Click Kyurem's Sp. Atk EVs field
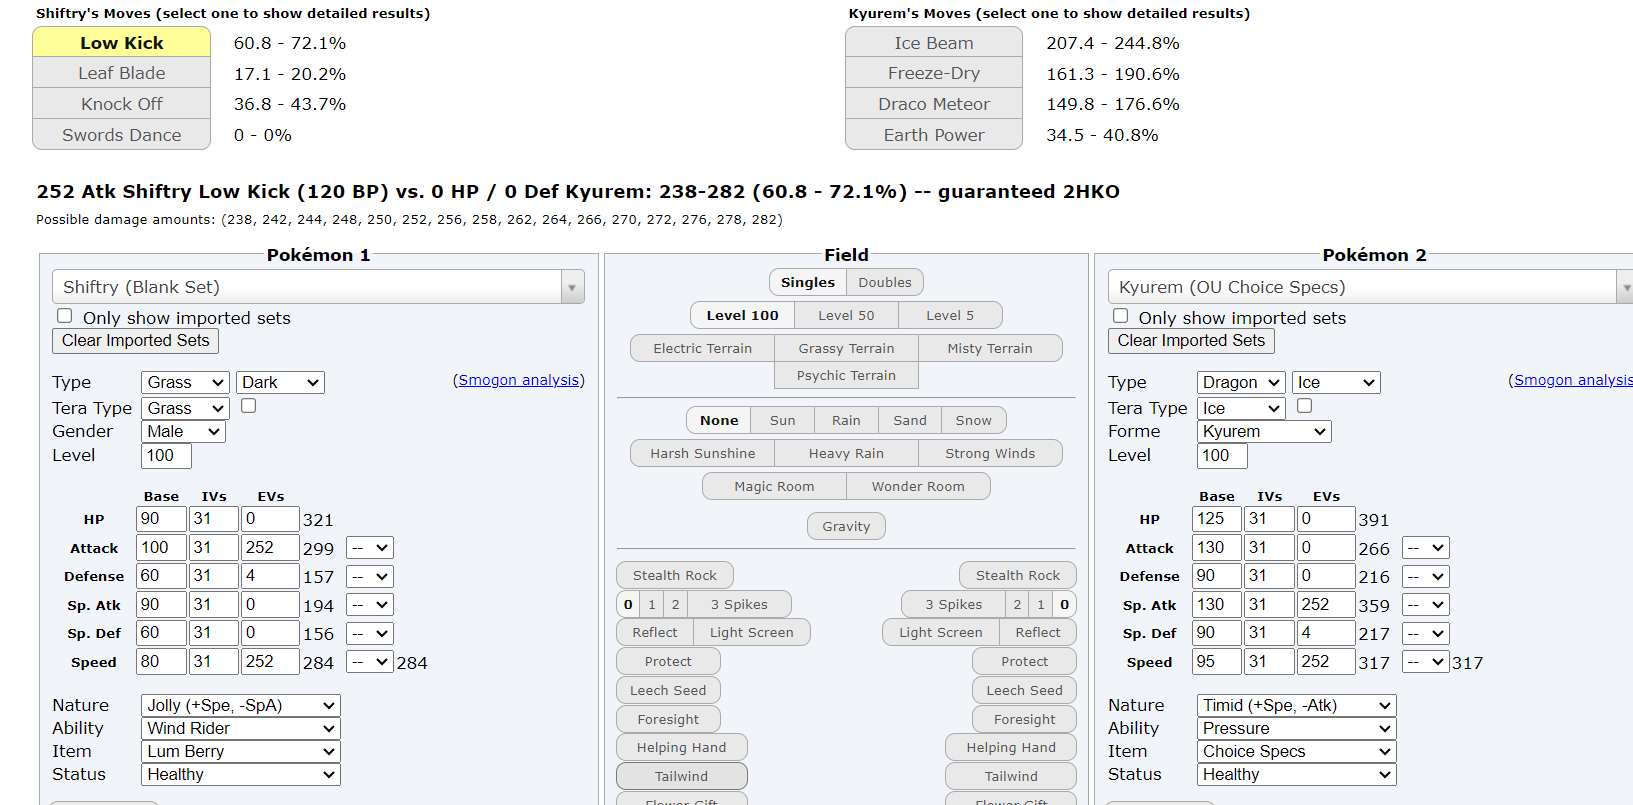This screenshot has height=805, width=1633. (x=1326, y=604)
